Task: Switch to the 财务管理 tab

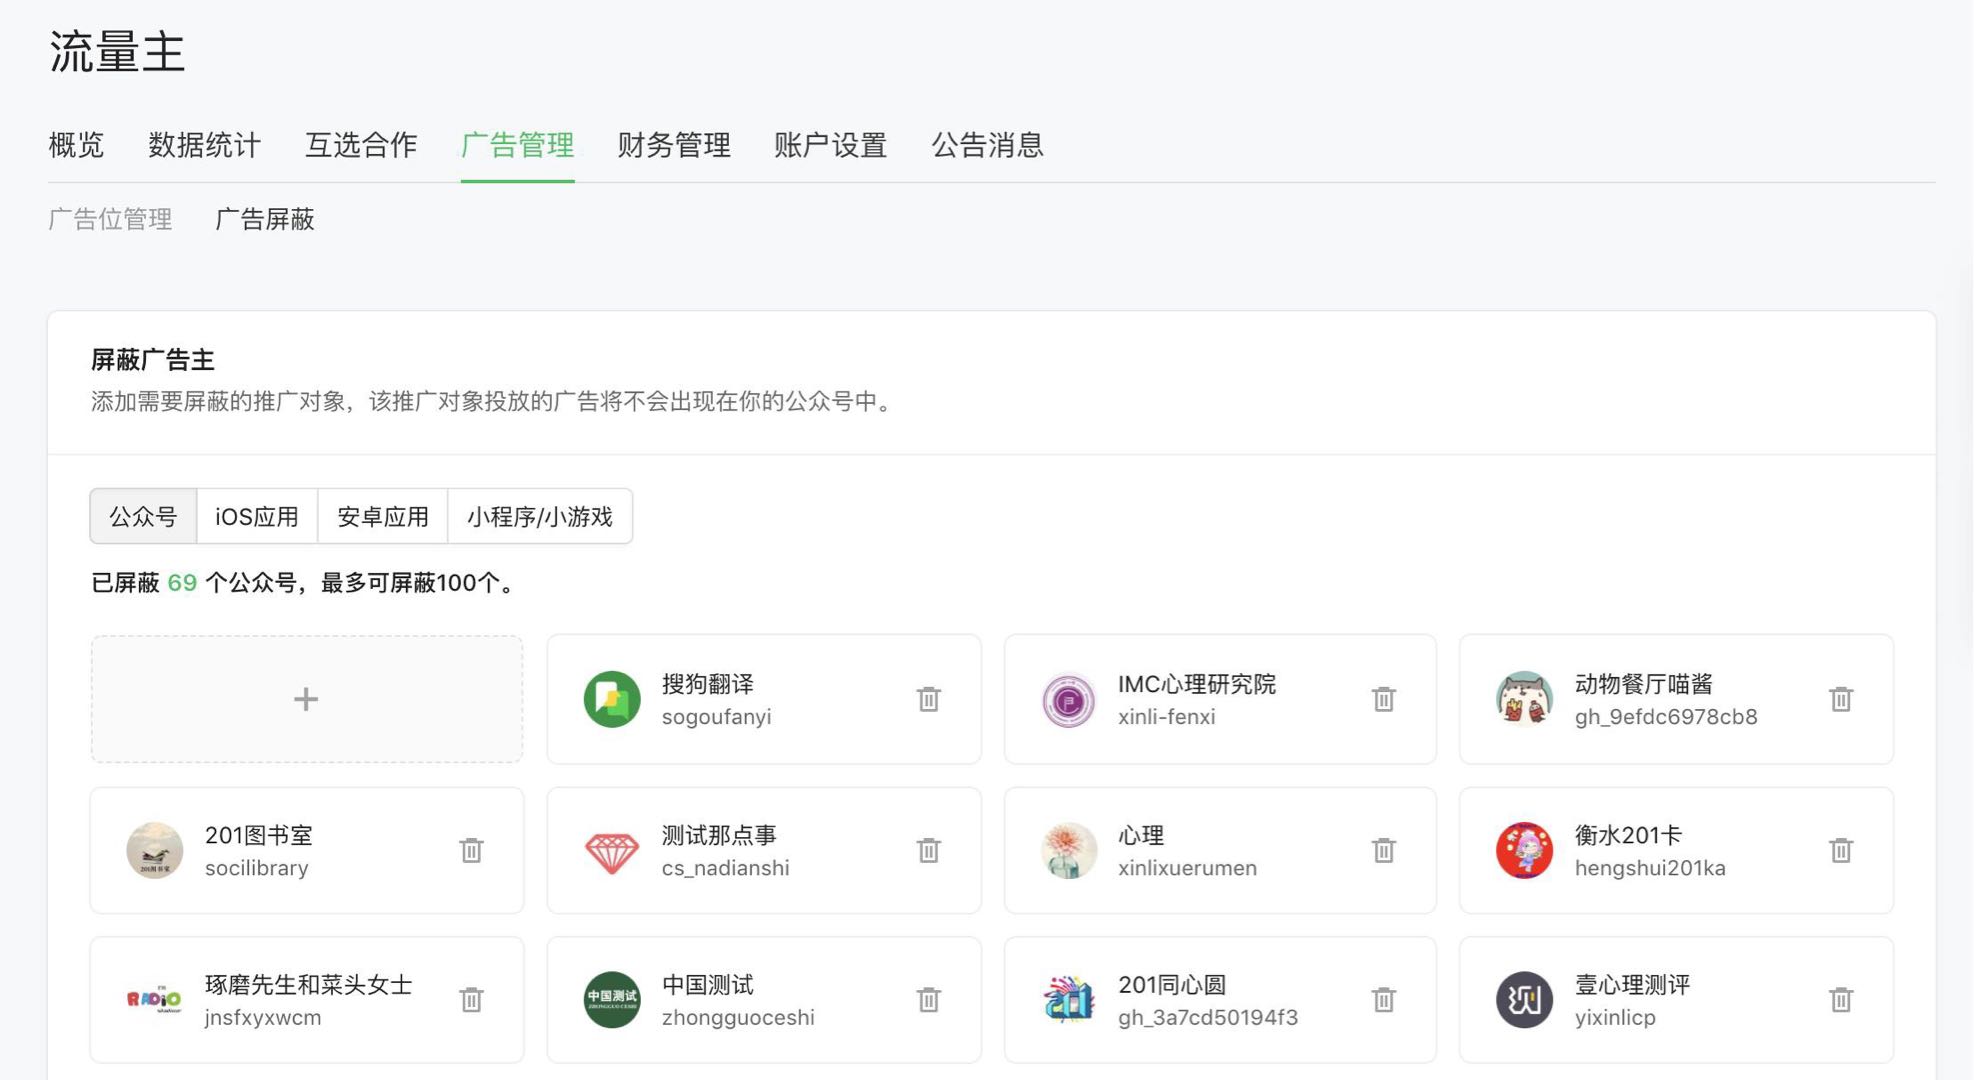Action: (x=674, y=145)
